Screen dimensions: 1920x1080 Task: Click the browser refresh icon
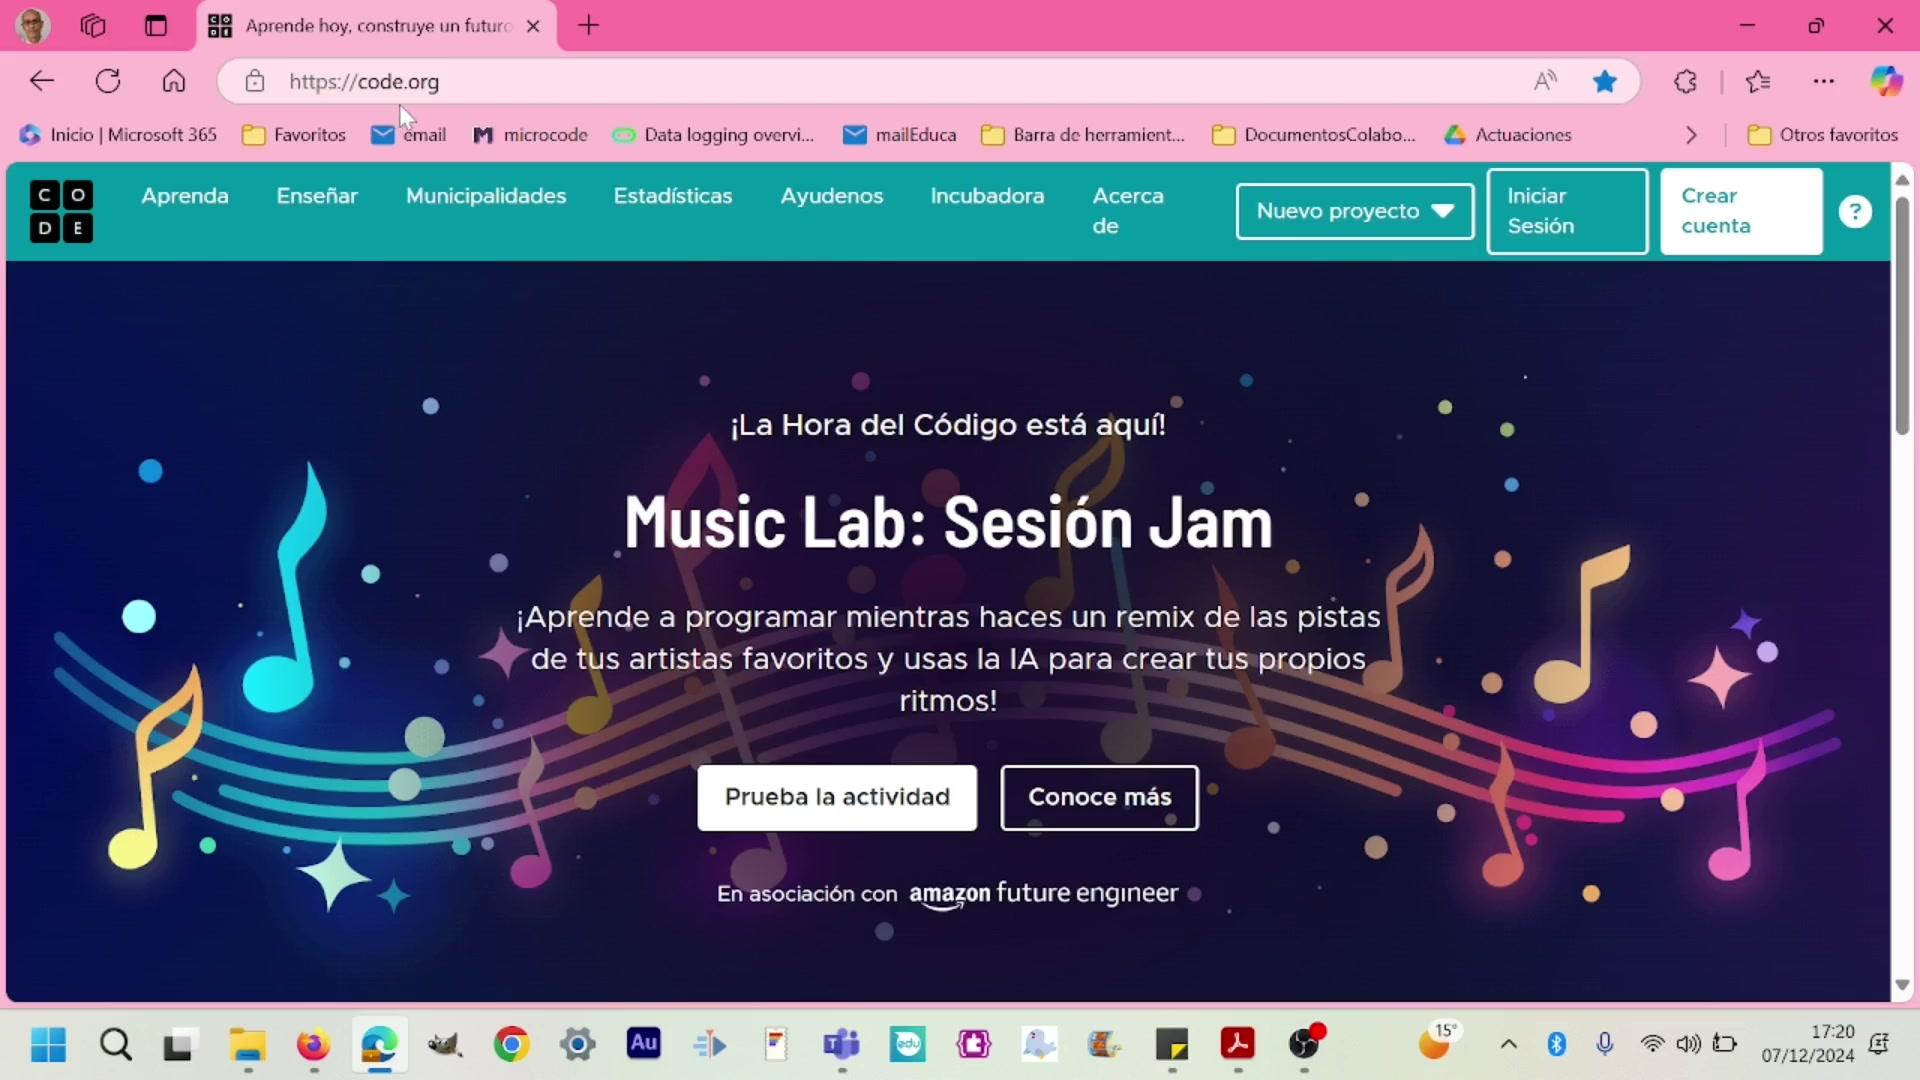point(108,81)
